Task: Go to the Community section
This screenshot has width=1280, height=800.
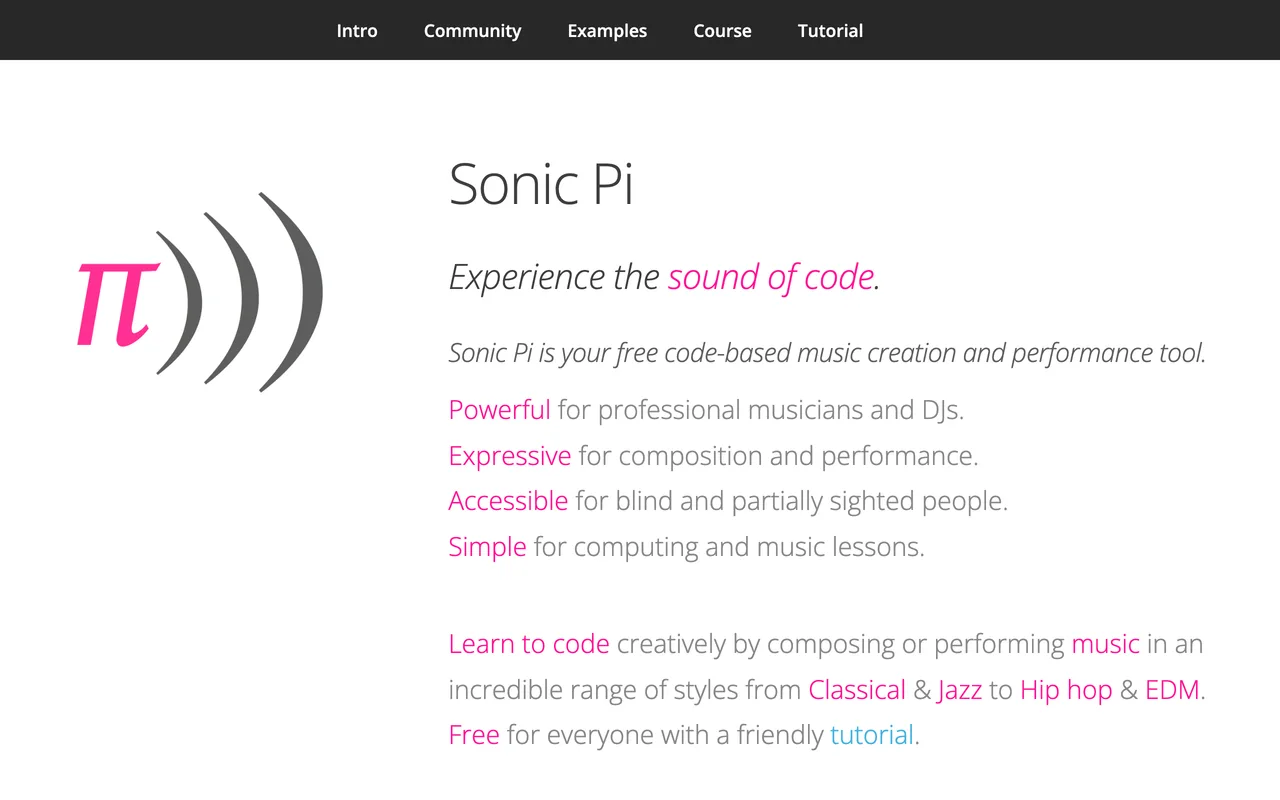Action: (x=472, y=31)
